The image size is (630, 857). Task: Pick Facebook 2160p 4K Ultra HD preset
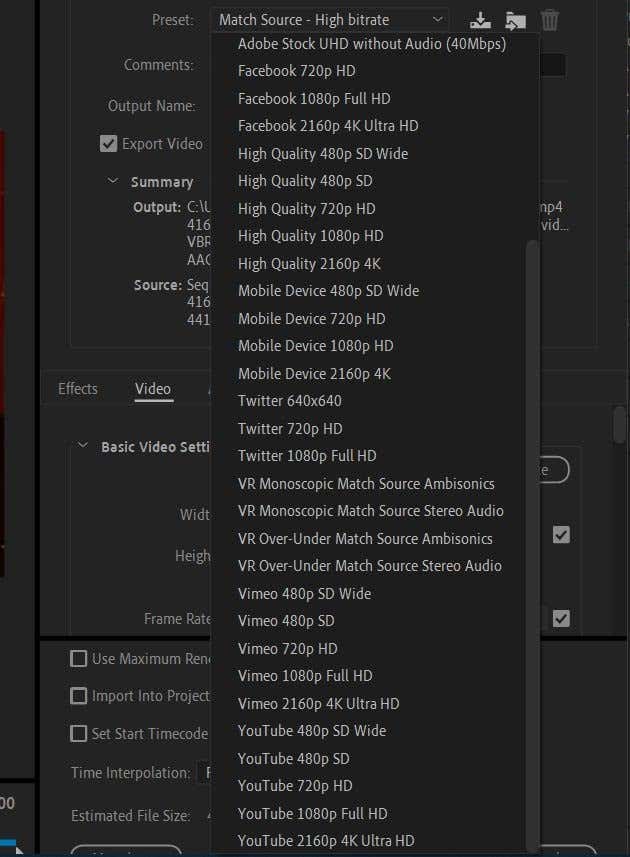328,126
